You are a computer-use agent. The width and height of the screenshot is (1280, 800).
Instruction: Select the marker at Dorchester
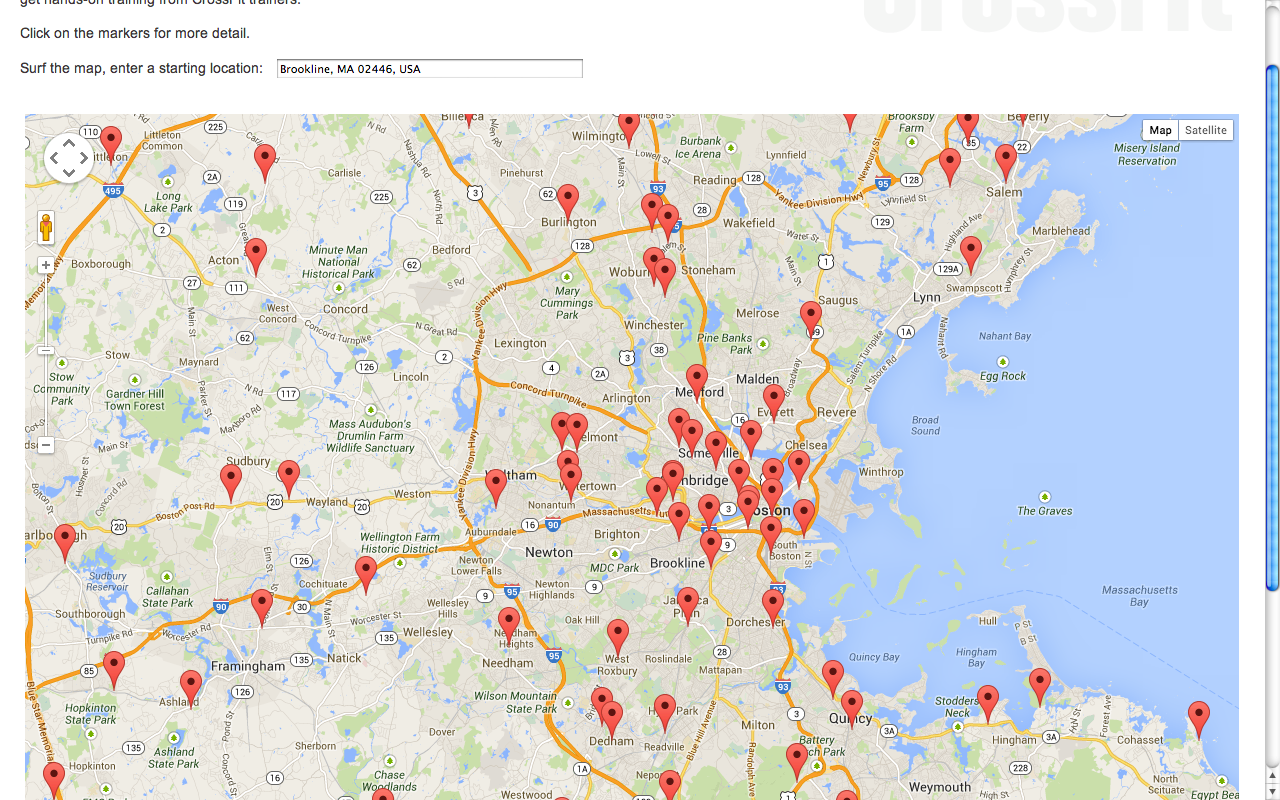tap(773, 609)
